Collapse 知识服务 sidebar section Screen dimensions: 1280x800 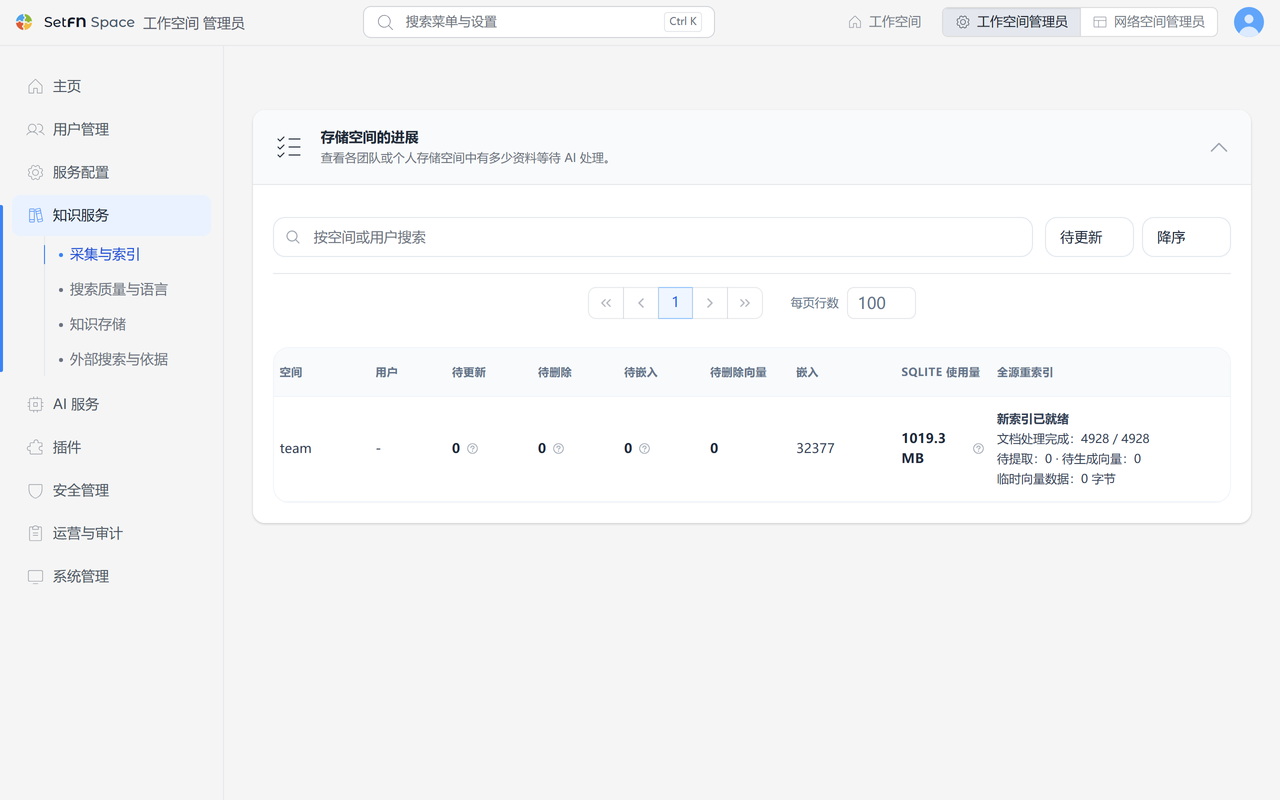[112, 215]
